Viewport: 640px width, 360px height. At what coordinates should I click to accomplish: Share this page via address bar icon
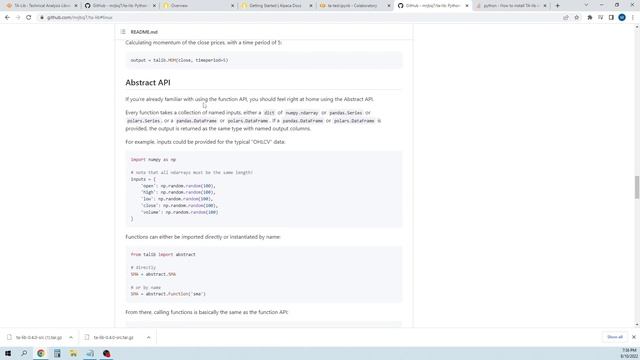[566, 18]
